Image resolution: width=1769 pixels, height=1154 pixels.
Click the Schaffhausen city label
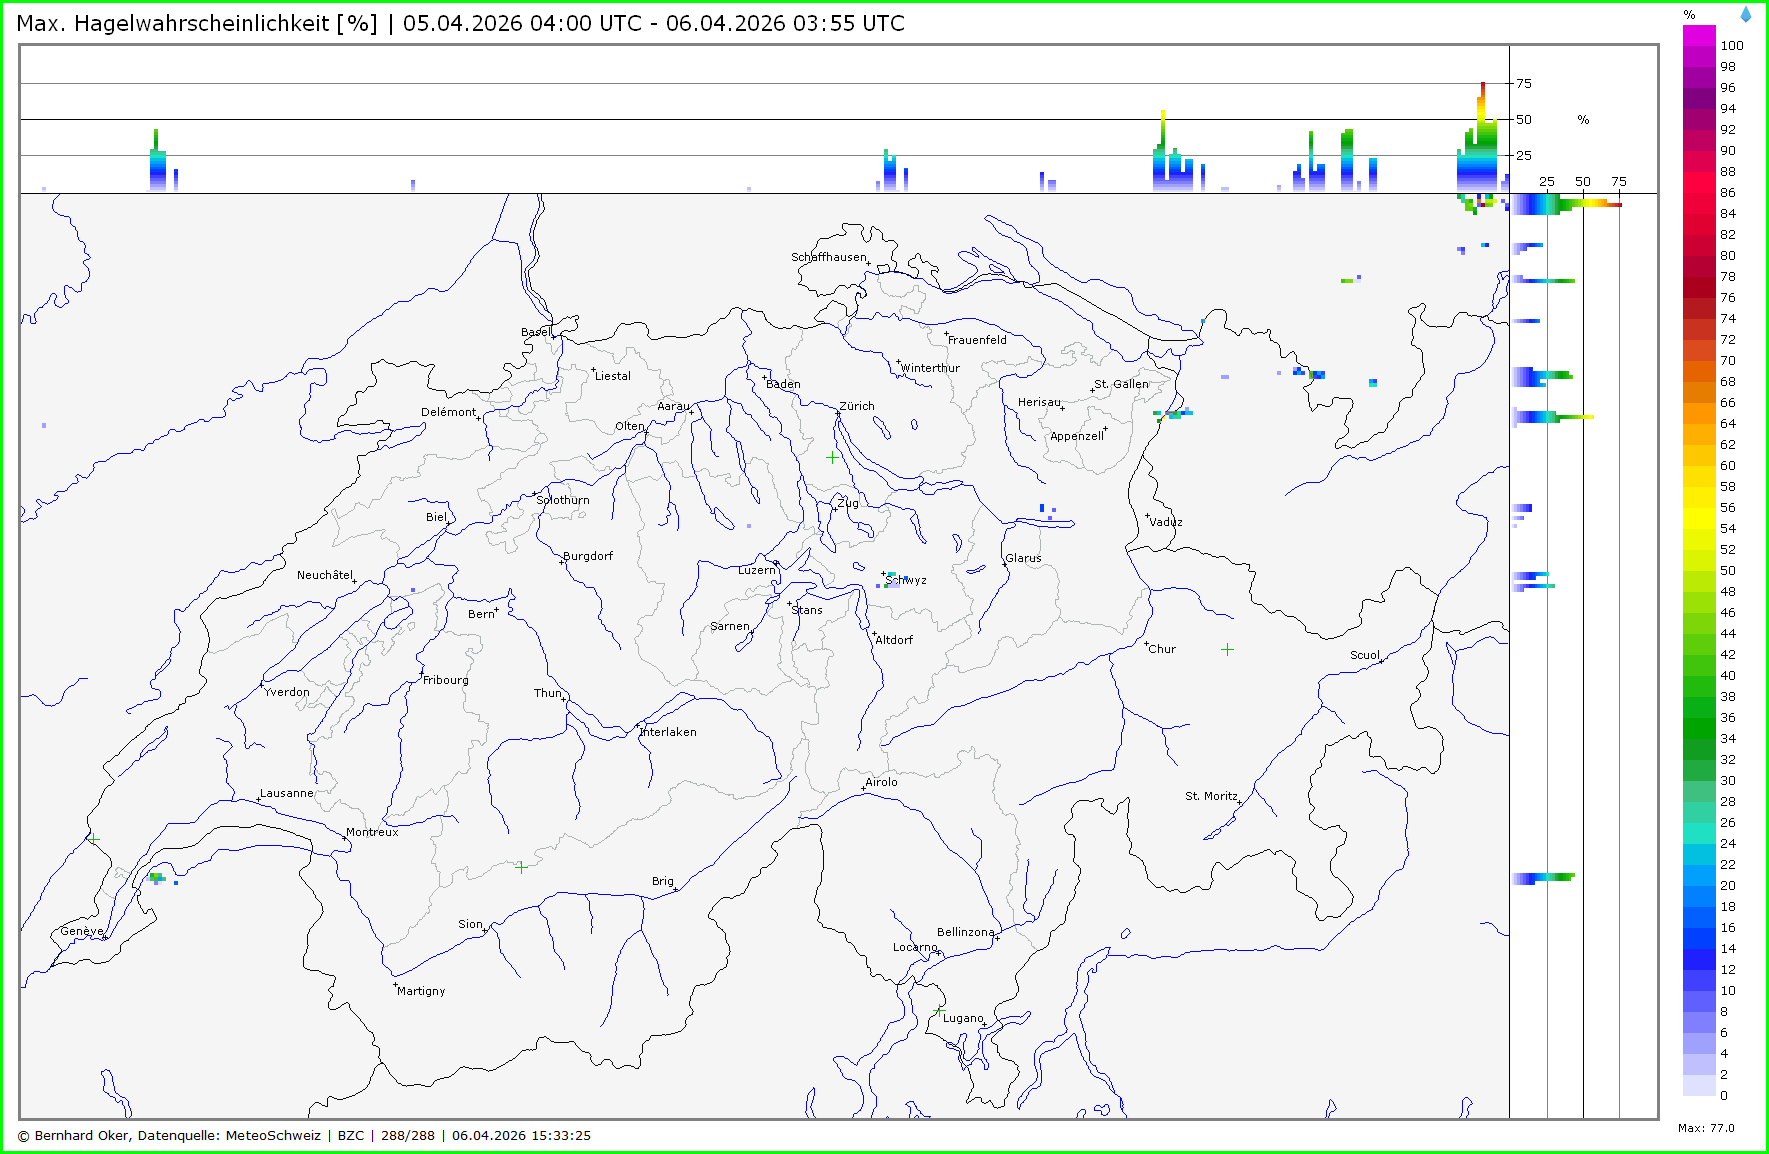(x=828, y=257)
